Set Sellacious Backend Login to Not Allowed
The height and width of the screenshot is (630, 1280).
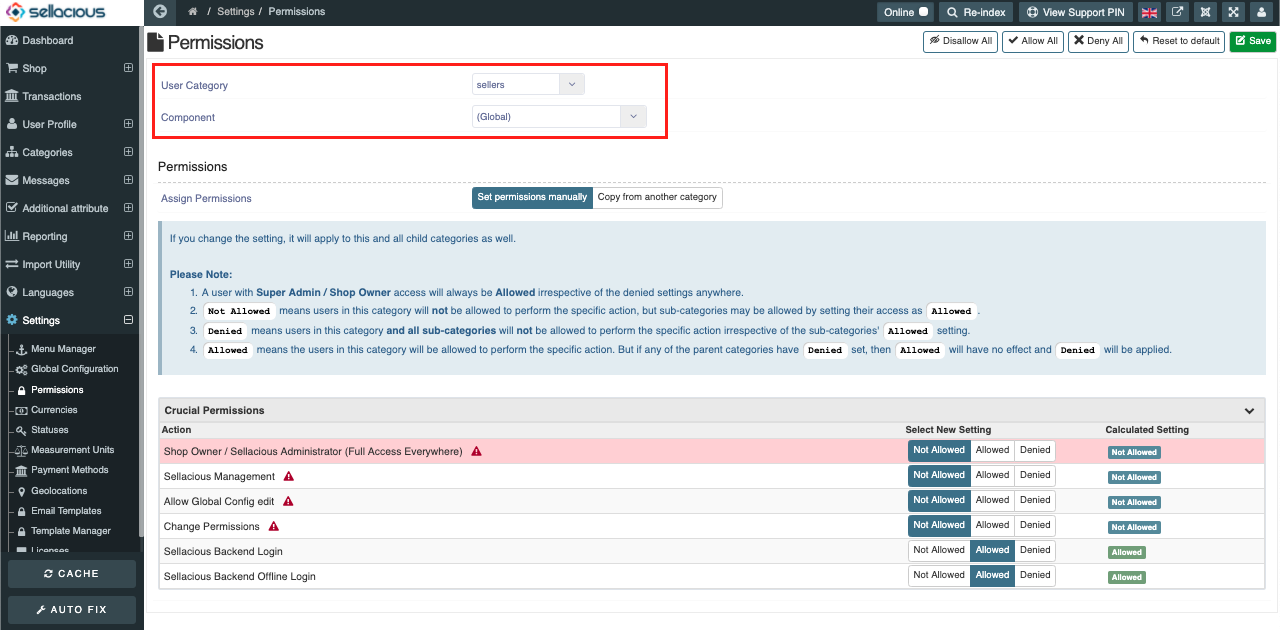tap(939, 551)
